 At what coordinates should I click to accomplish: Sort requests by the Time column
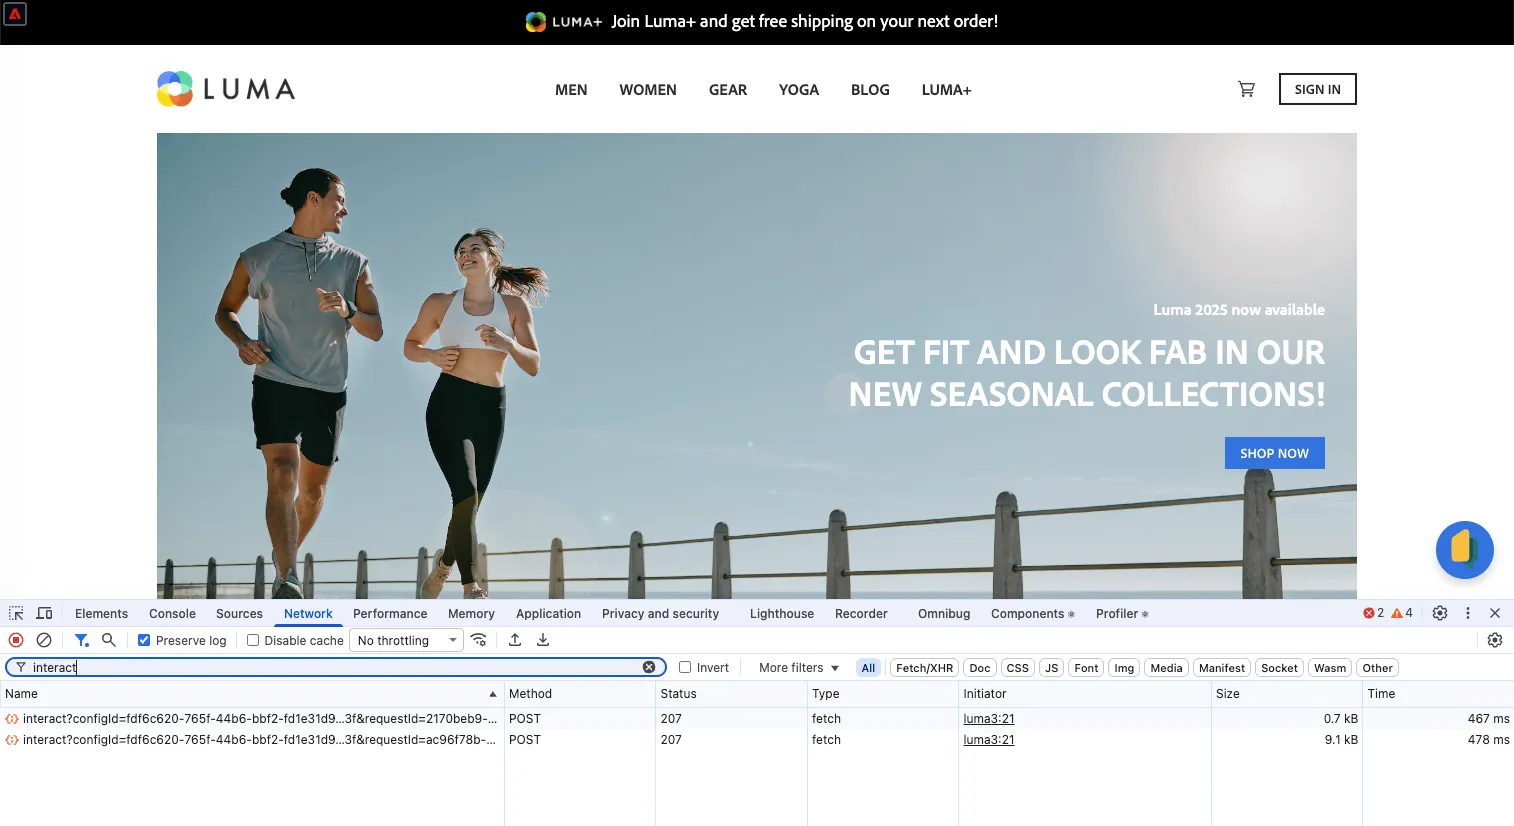click(x=1438, y=693)
